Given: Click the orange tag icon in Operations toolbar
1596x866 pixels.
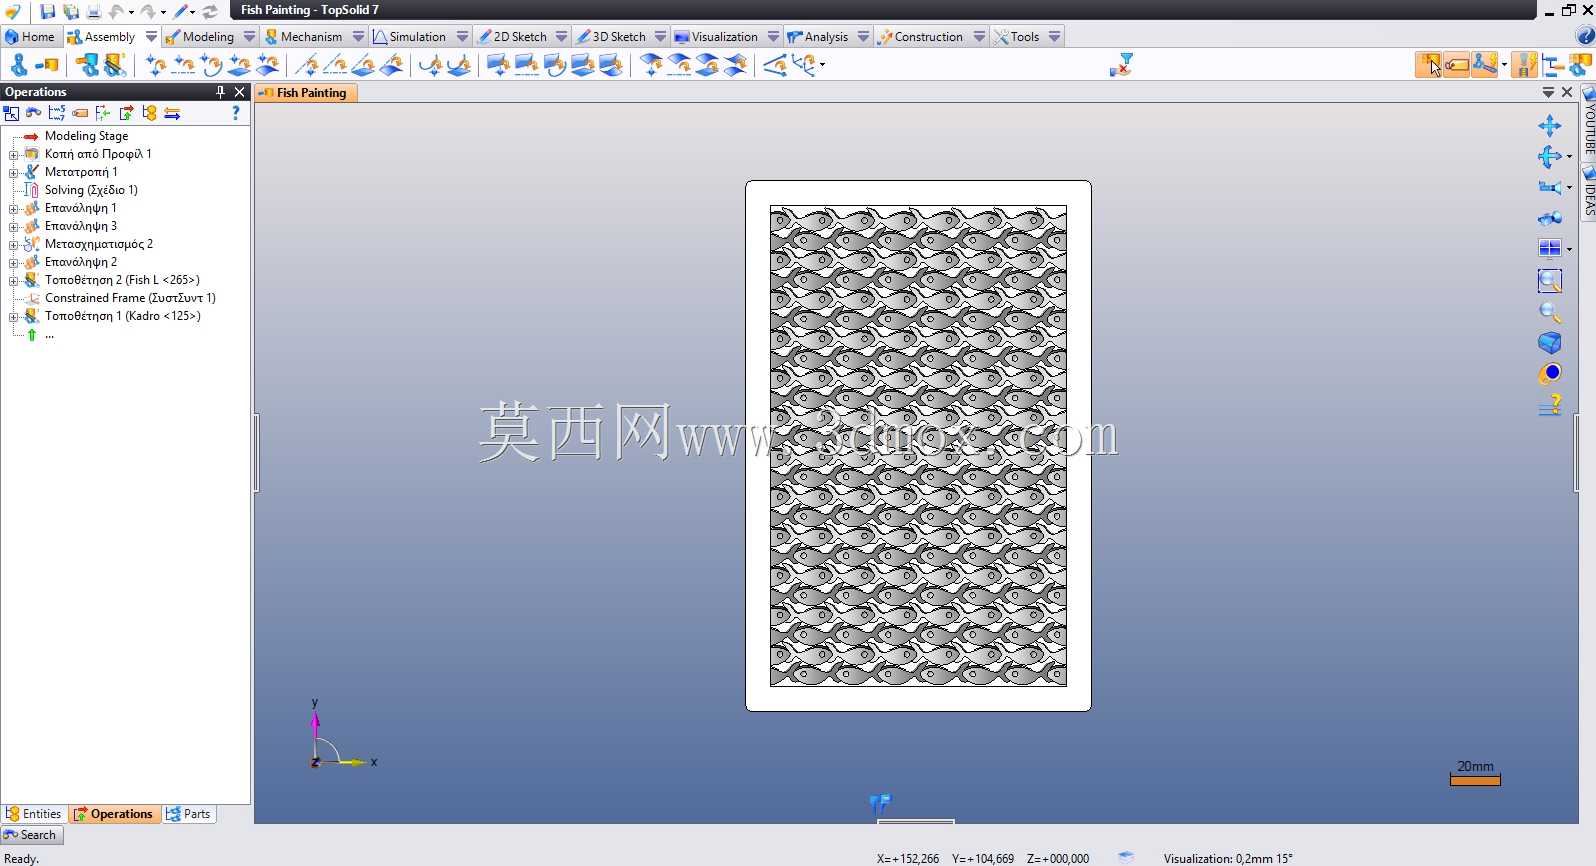Looking at the screenshot, I should pyautogui.click(x=80, y=113).
